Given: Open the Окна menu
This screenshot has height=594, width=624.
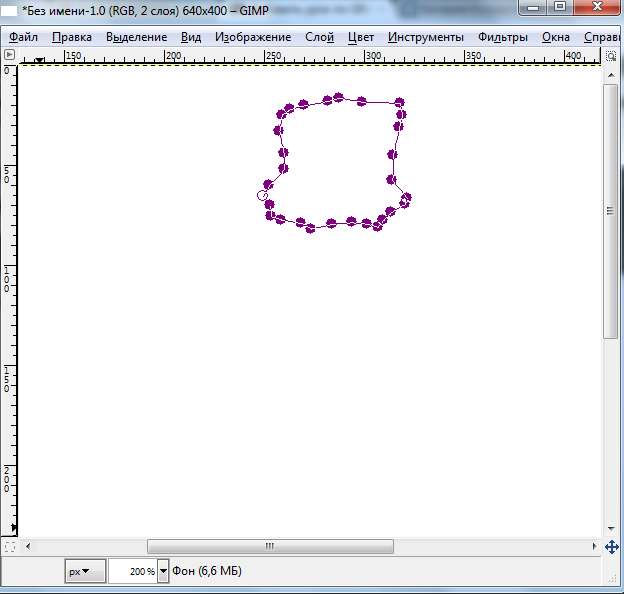Looking at the screenshot, I should pos(556,37).
